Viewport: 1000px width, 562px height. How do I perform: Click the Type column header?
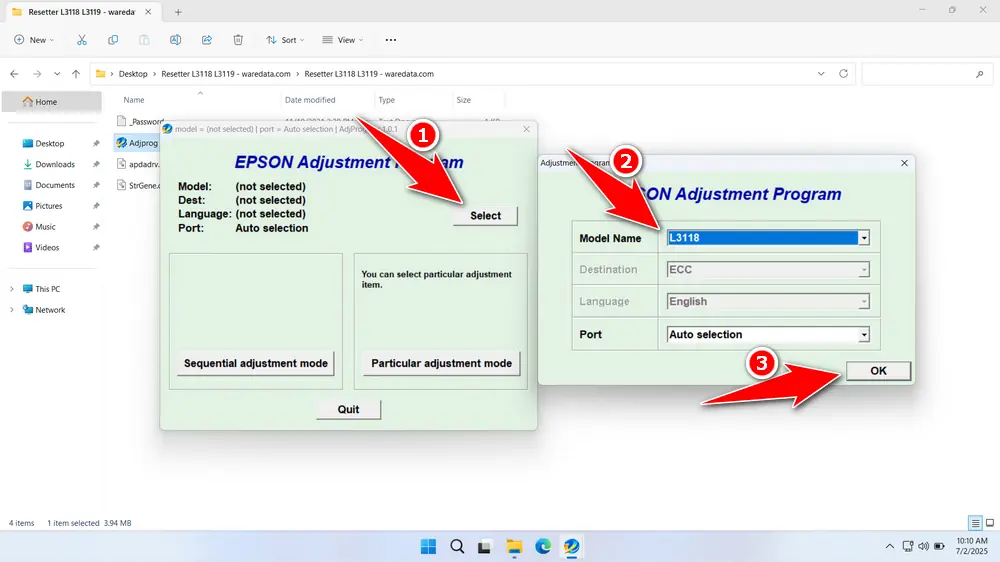pos(386,100)
